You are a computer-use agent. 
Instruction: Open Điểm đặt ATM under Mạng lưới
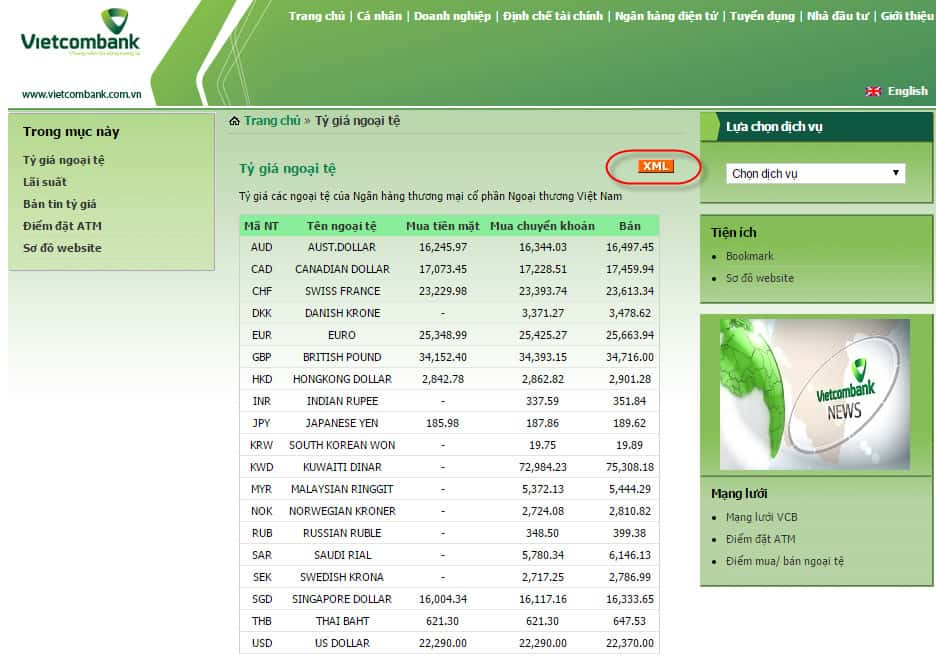[760, 539]
